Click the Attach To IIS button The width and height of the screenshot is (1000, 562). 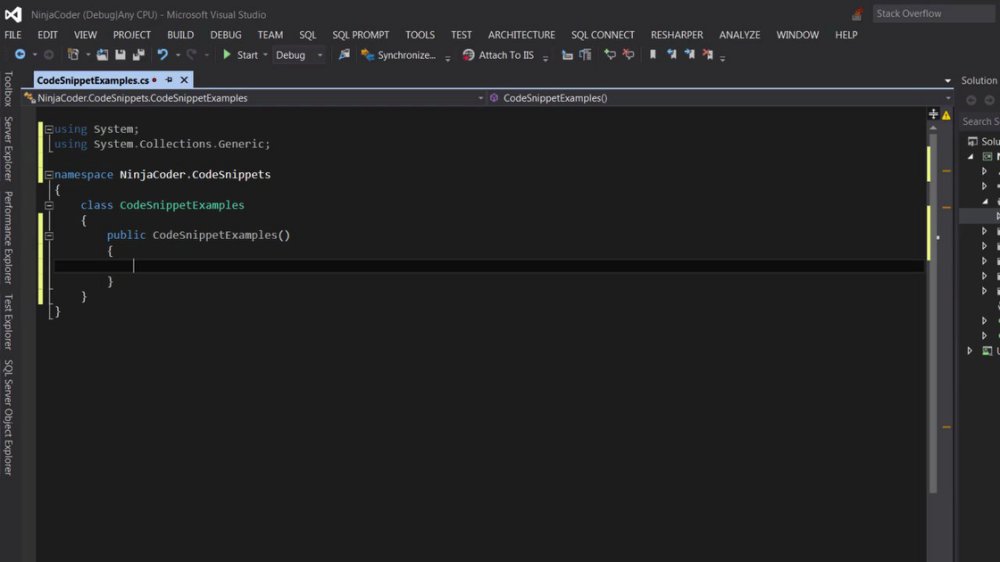498,55
